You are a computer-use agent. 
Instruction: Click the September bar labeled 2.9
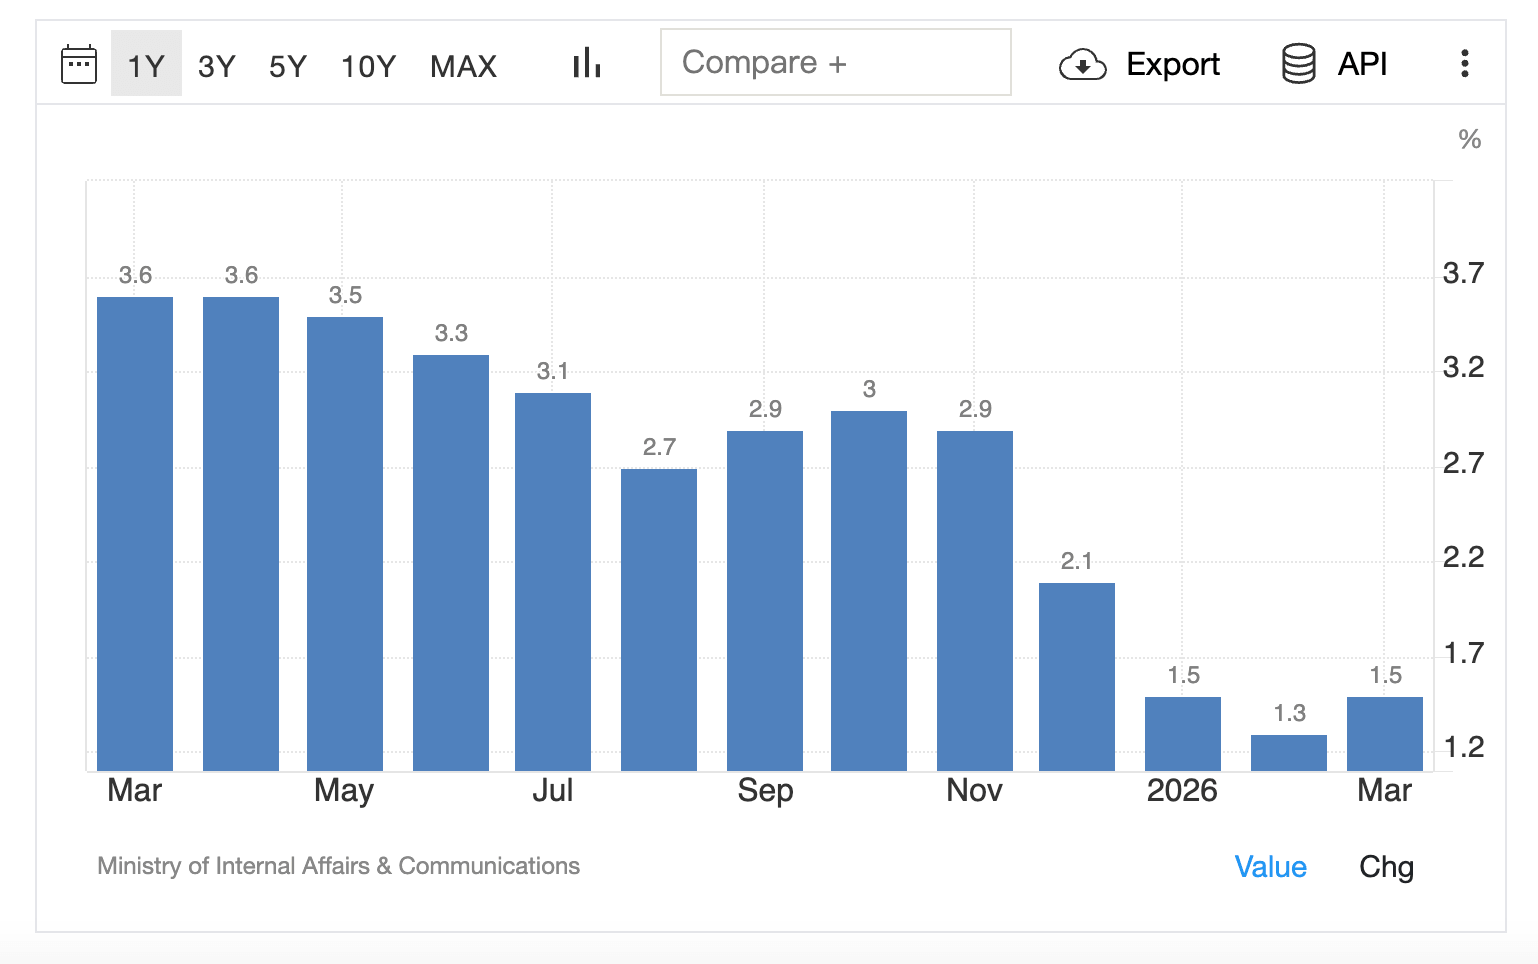(x=765, y=601)
